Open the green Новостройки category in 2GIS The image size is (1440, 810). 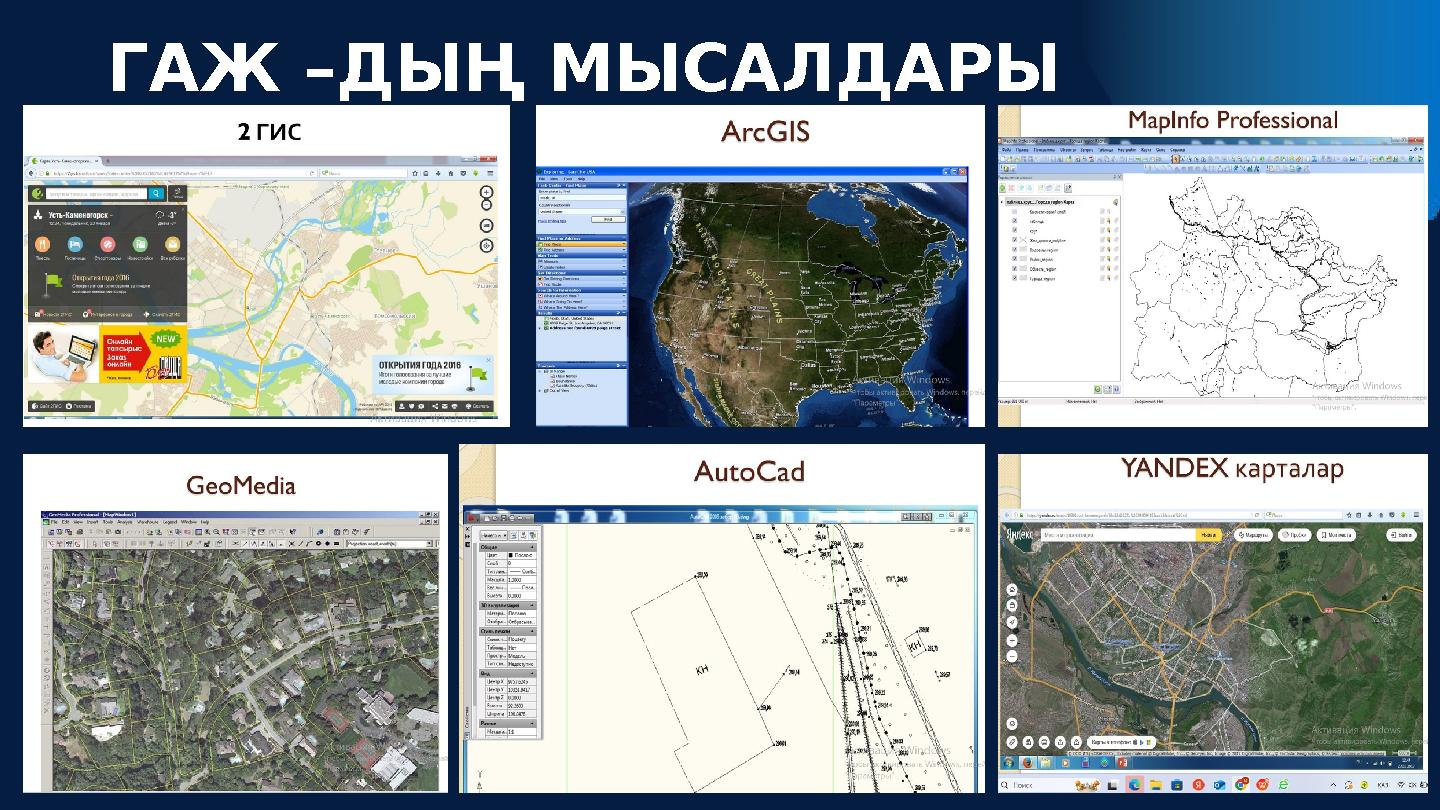(140, 244)
